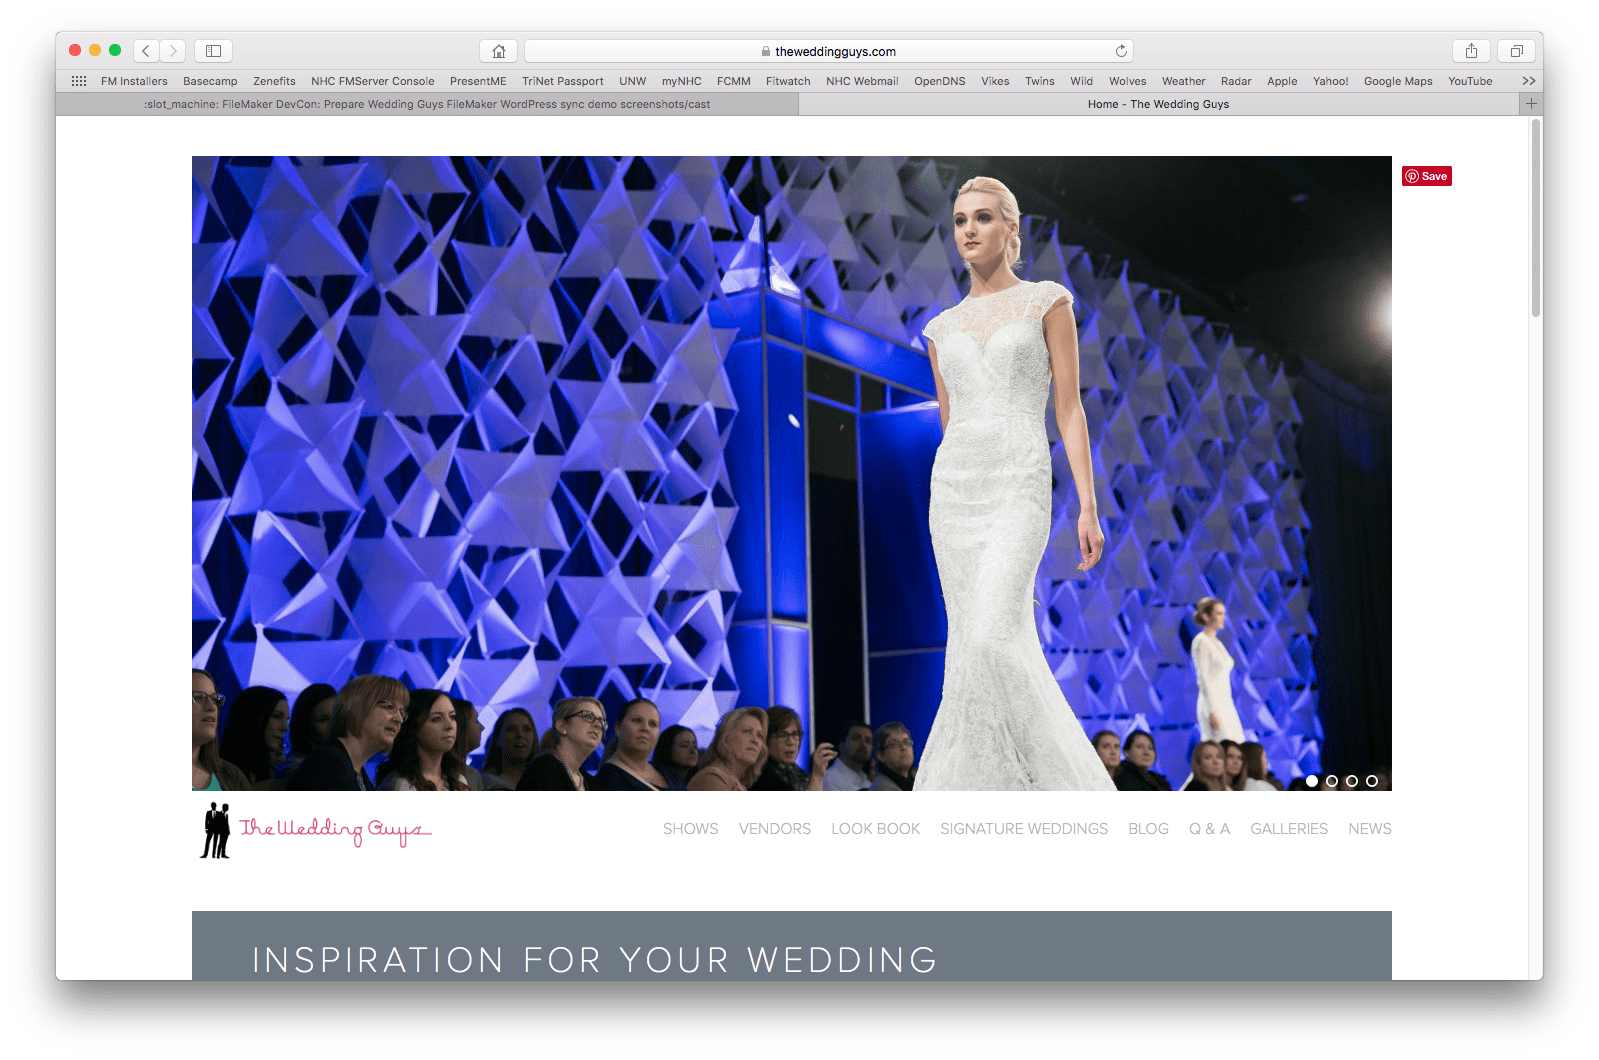Select the first slideshow dot
This screenshot has width=1599, height=1060.
(x=1312, y=781)
